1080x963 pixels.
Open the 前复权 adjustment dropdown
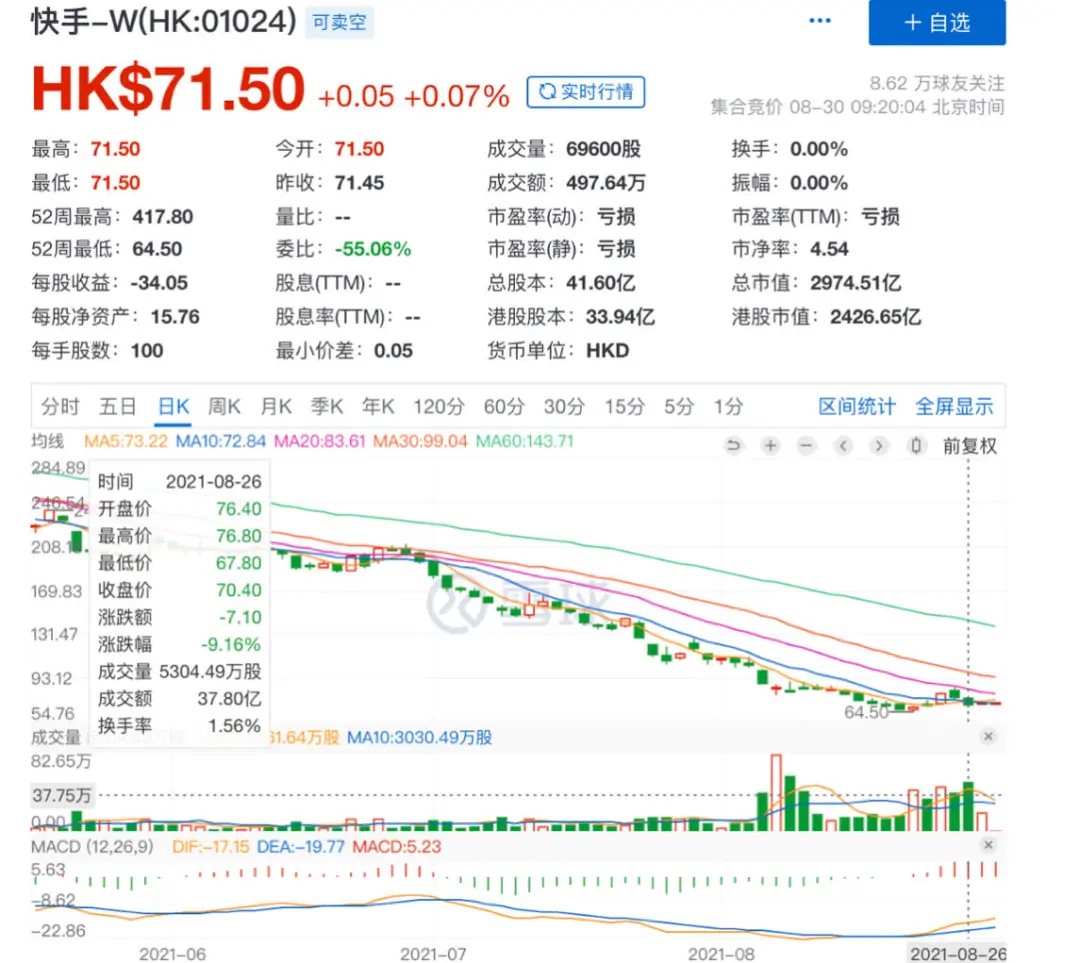[969, 446]
